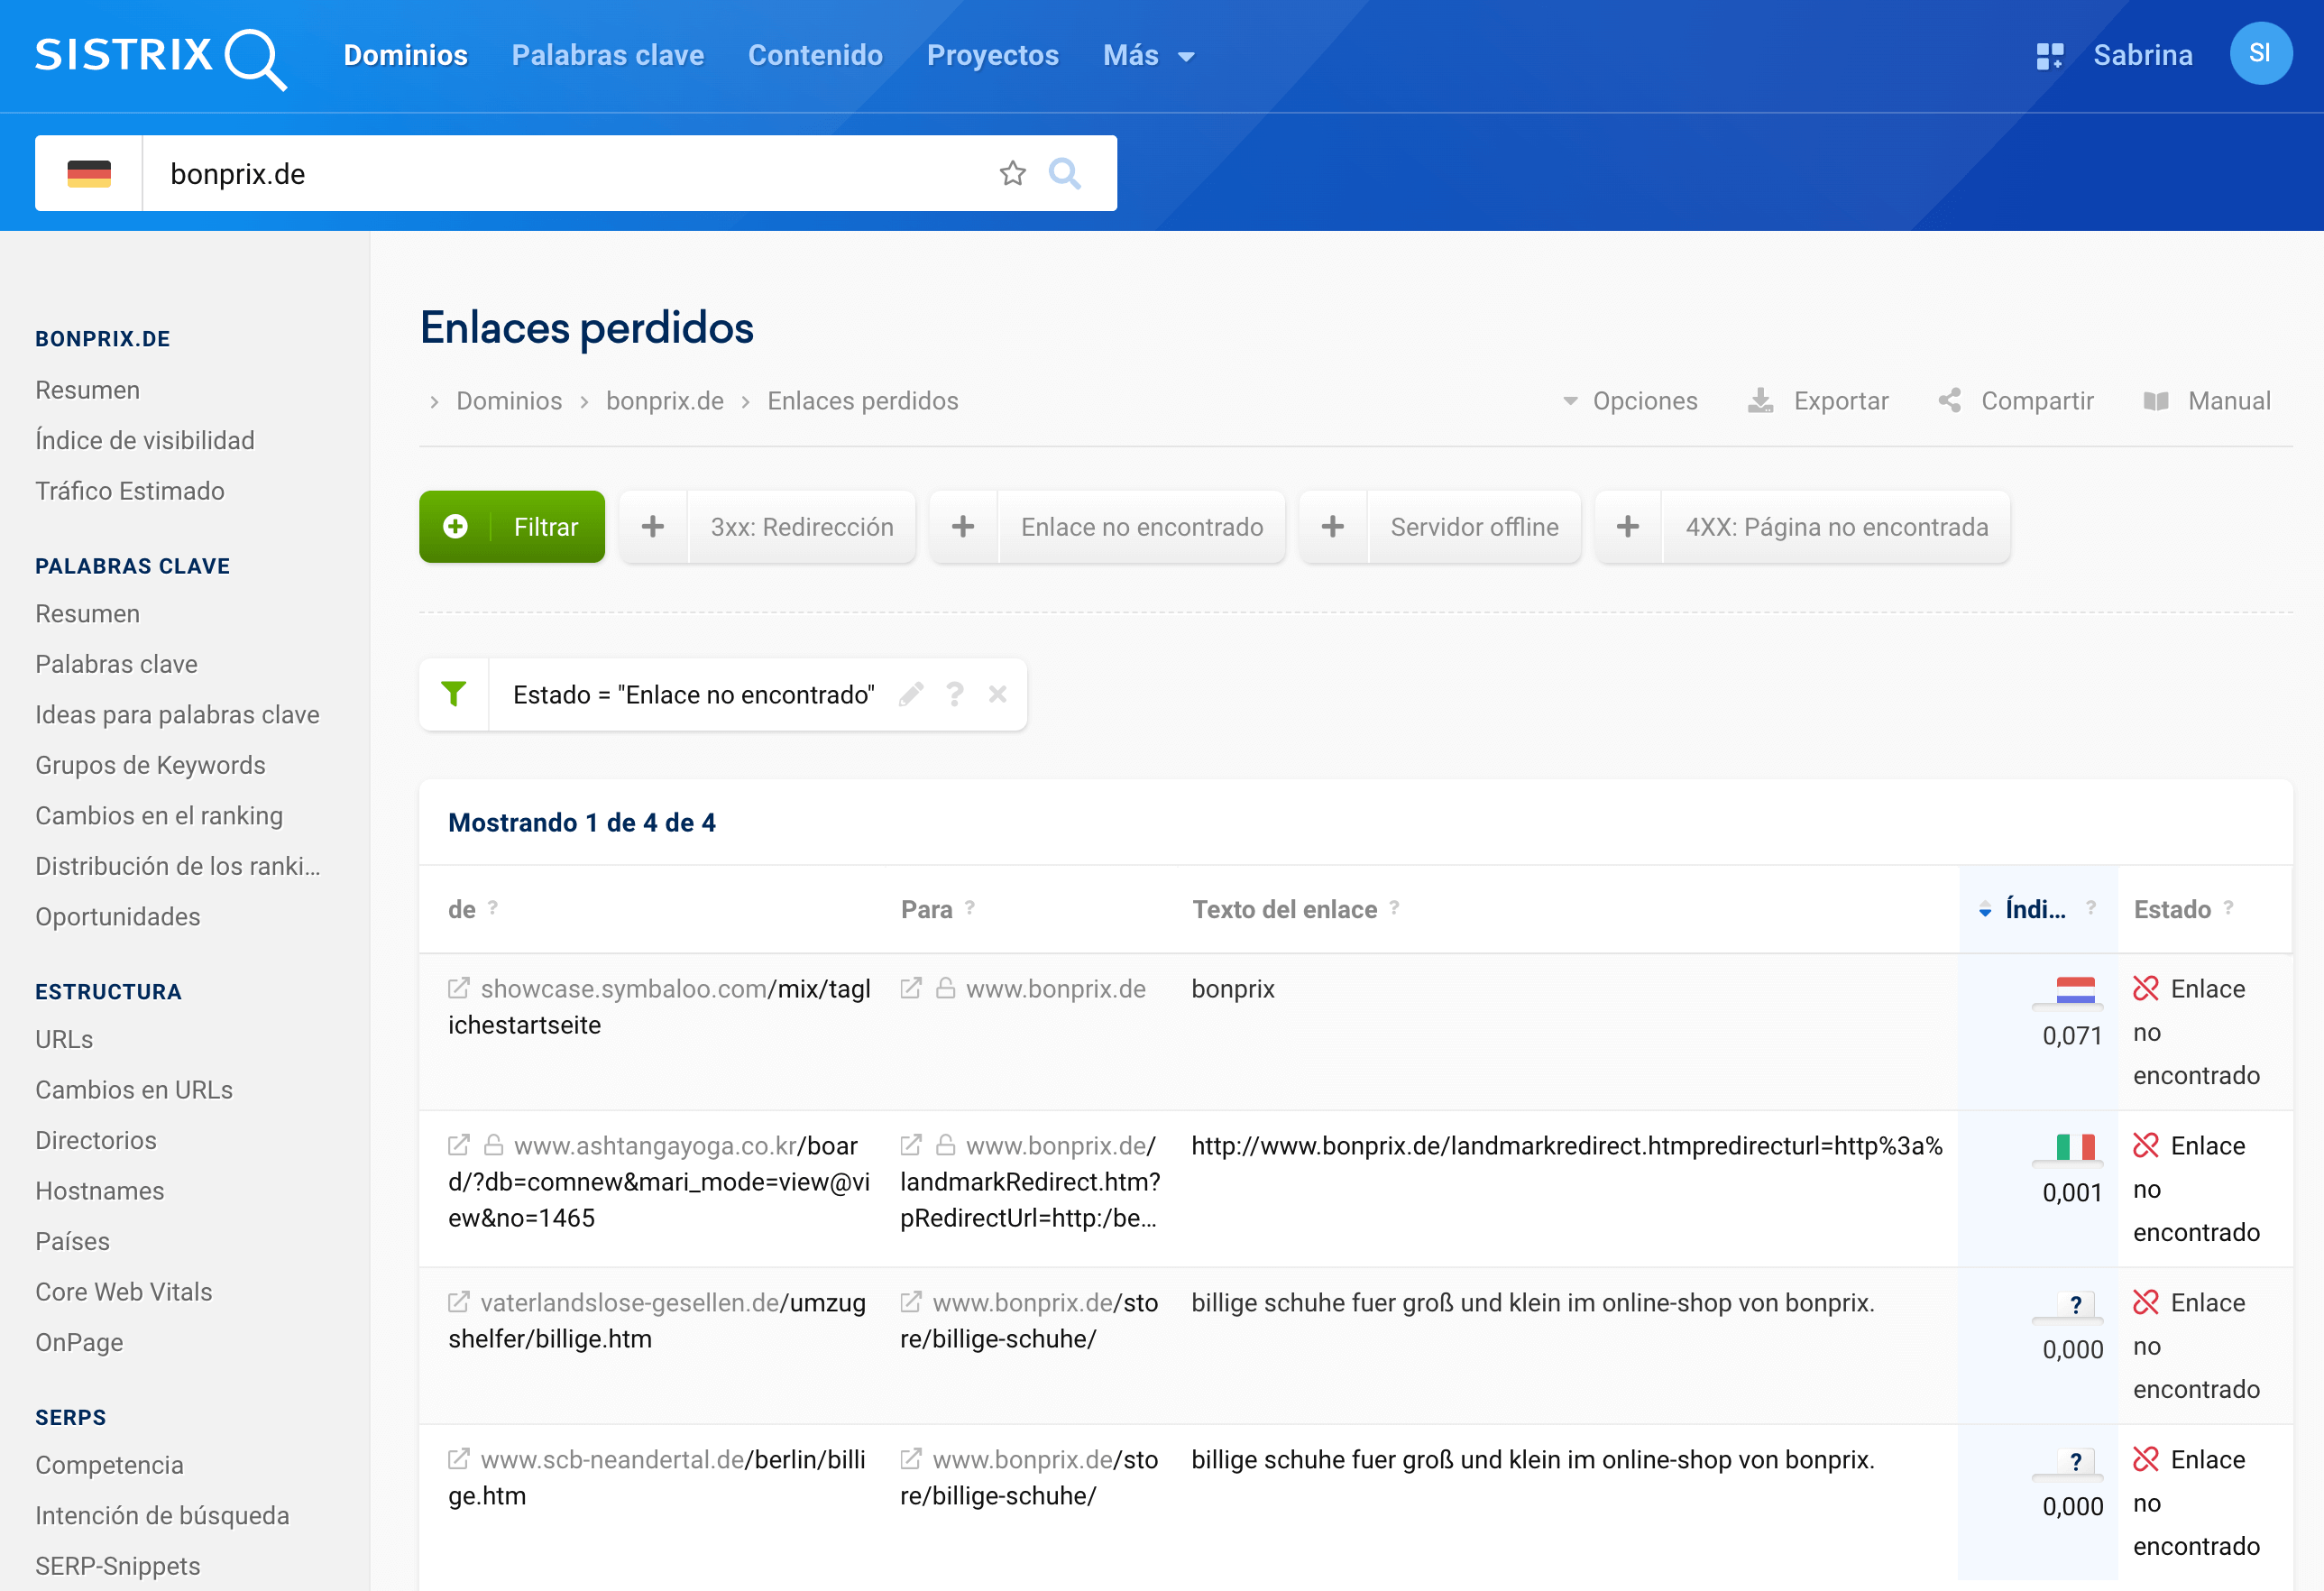Edit the Estado filter with pencil icon
The image size is (2324, 1591).
[910, 694]
